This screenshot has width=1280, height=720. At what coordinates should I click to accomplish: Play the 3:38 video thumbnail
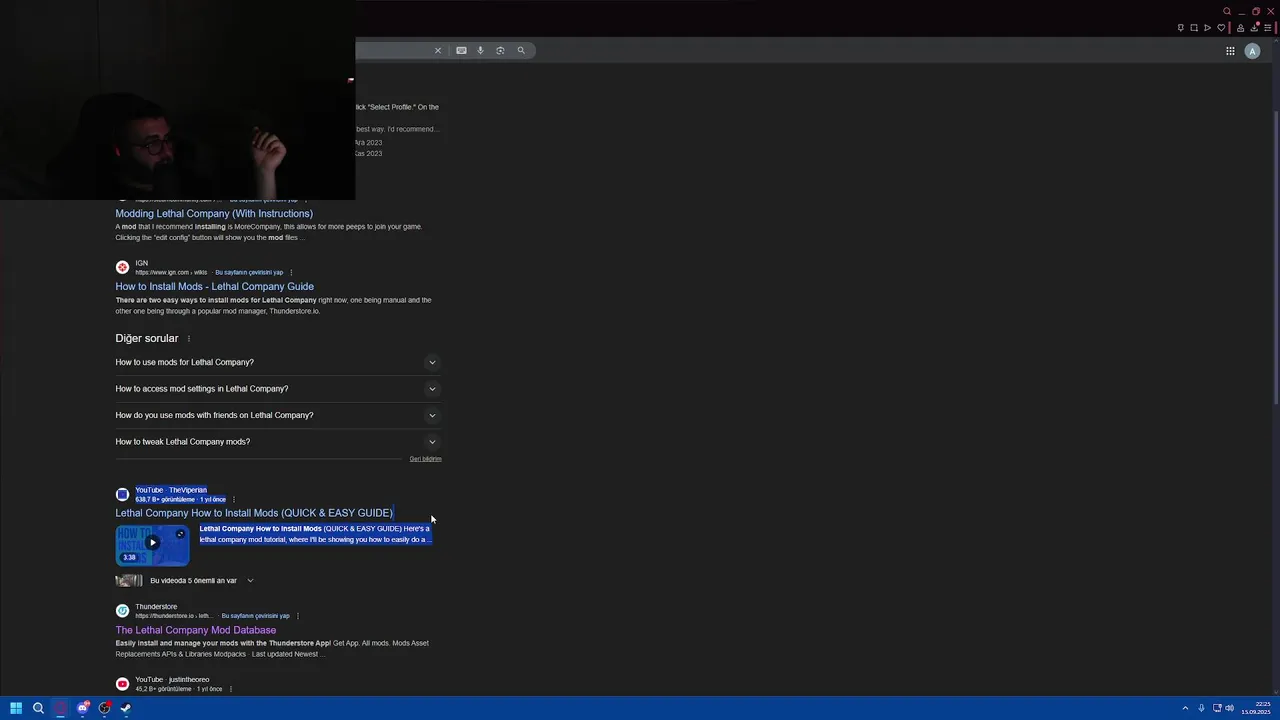(x=152, y=545)
